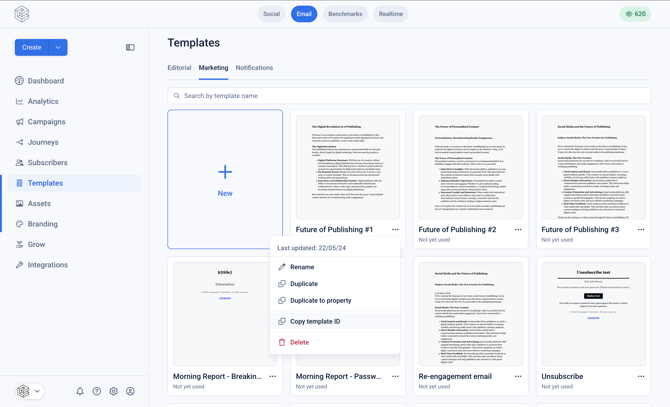Open settings gear in sidebar footer

coord(113,391)
